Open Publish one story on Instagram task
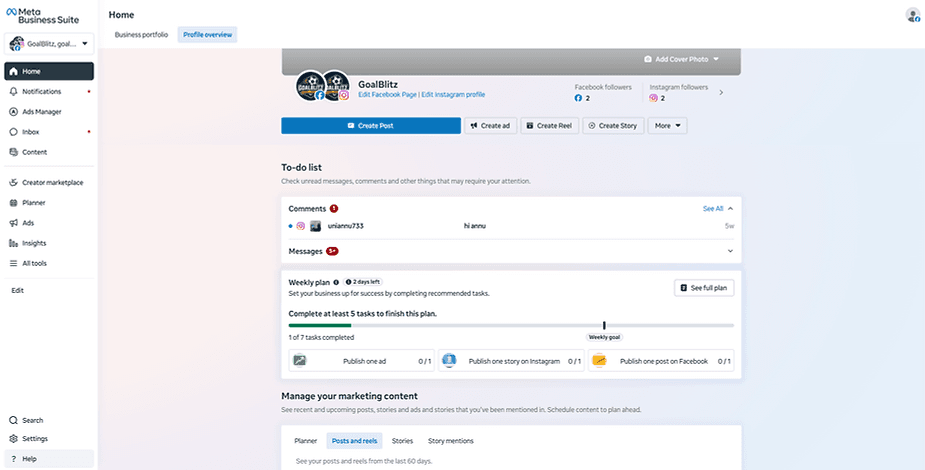This screenshot has width=925, height=470. click(511, 361)
